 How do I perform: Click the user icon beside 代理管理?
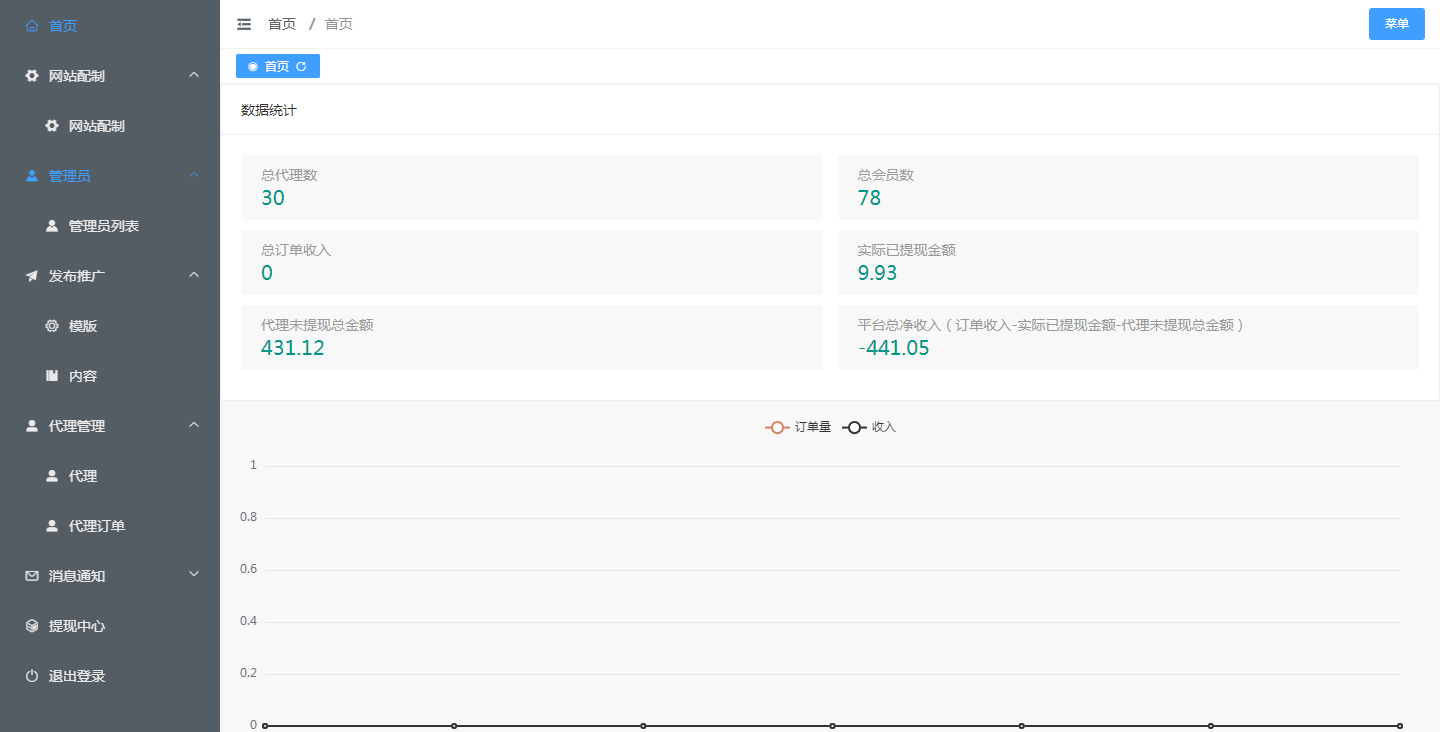[x=32, y=426]
